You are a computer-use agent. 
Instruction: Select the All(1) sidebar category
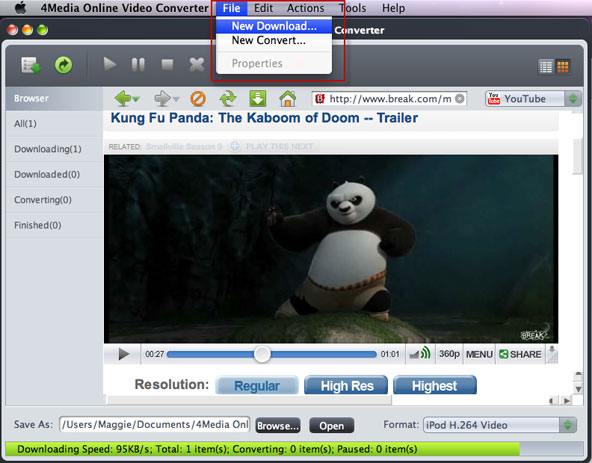54,124
